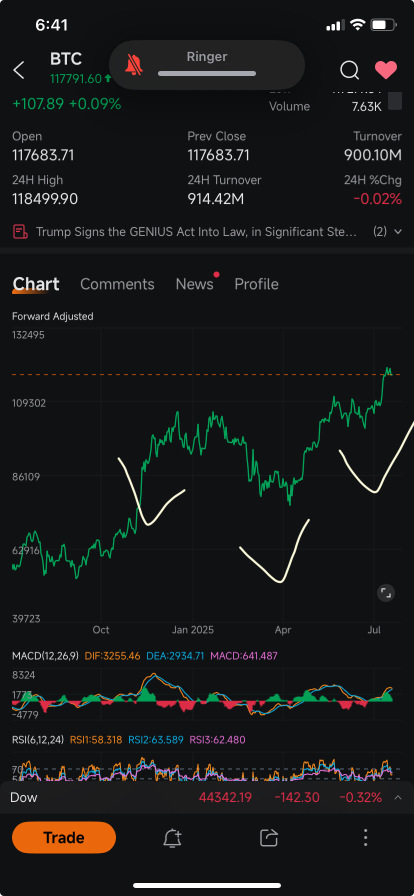Screen dimensions: 414x896
Task: Expand the chart to fullscreen
Action: [386, 593]
